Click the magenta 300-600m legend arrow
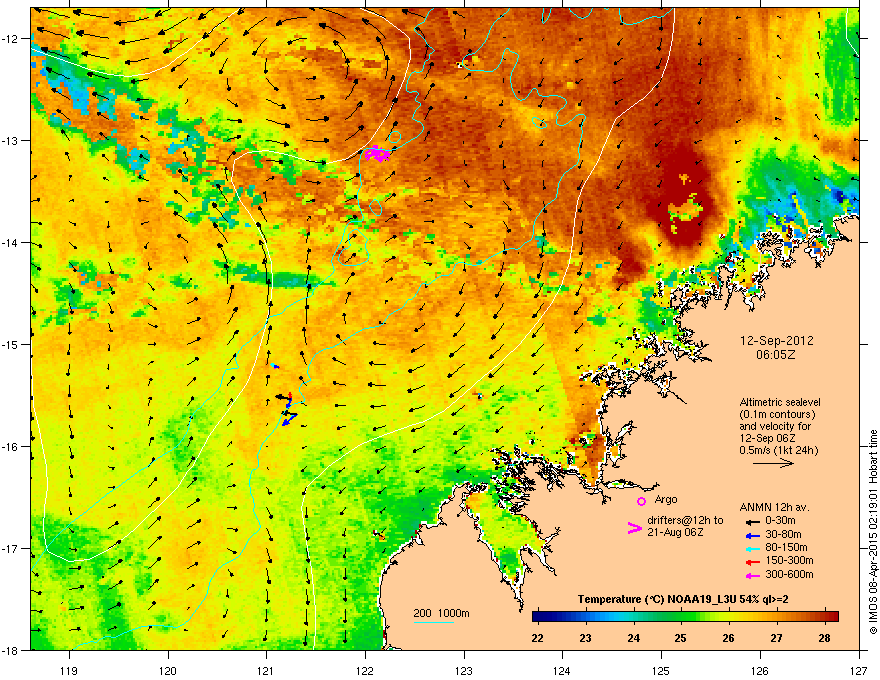The image size is (880, 680). pyautogui.click(x=752, y=576)
